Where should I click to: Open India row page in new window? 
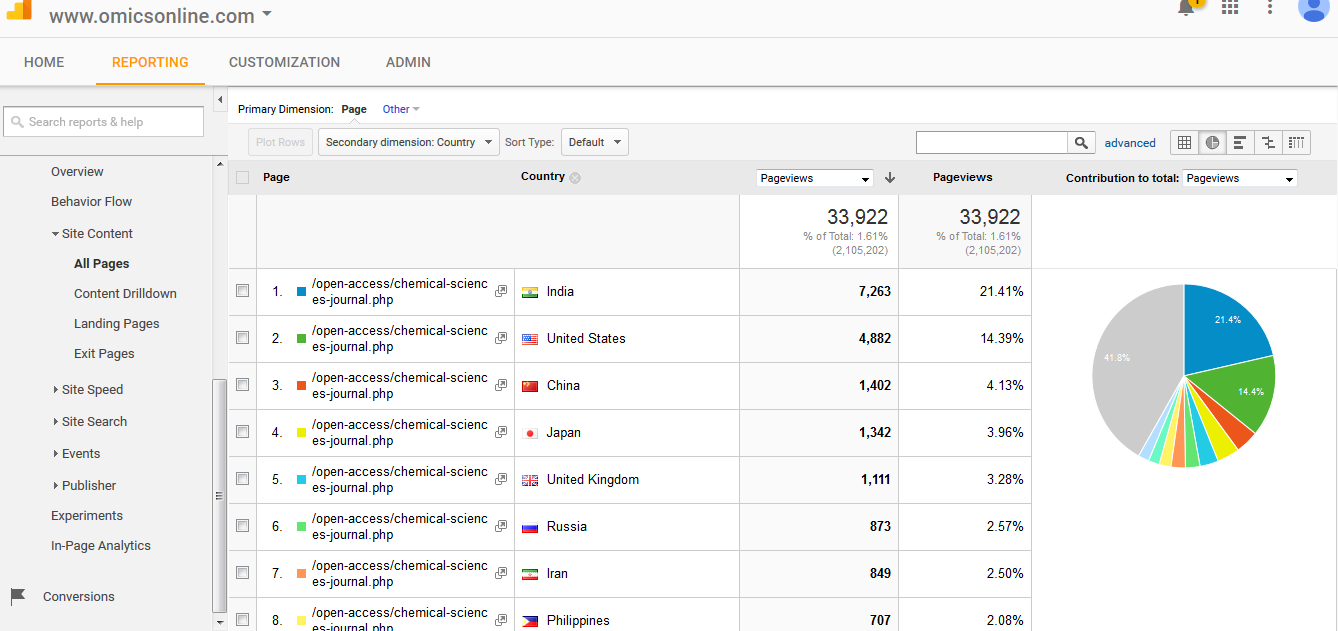pos(501,292)
